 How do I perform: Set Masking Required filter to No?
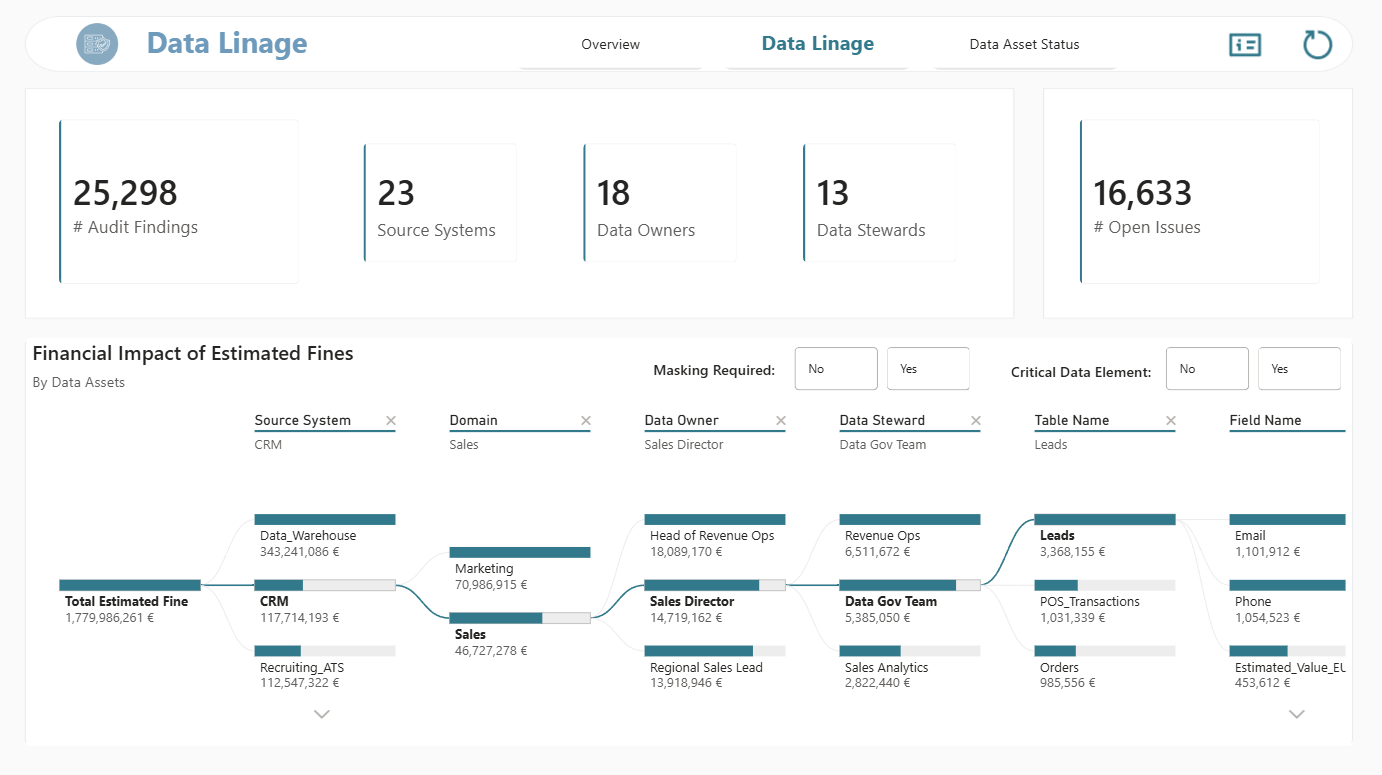(x=836, y=369)
